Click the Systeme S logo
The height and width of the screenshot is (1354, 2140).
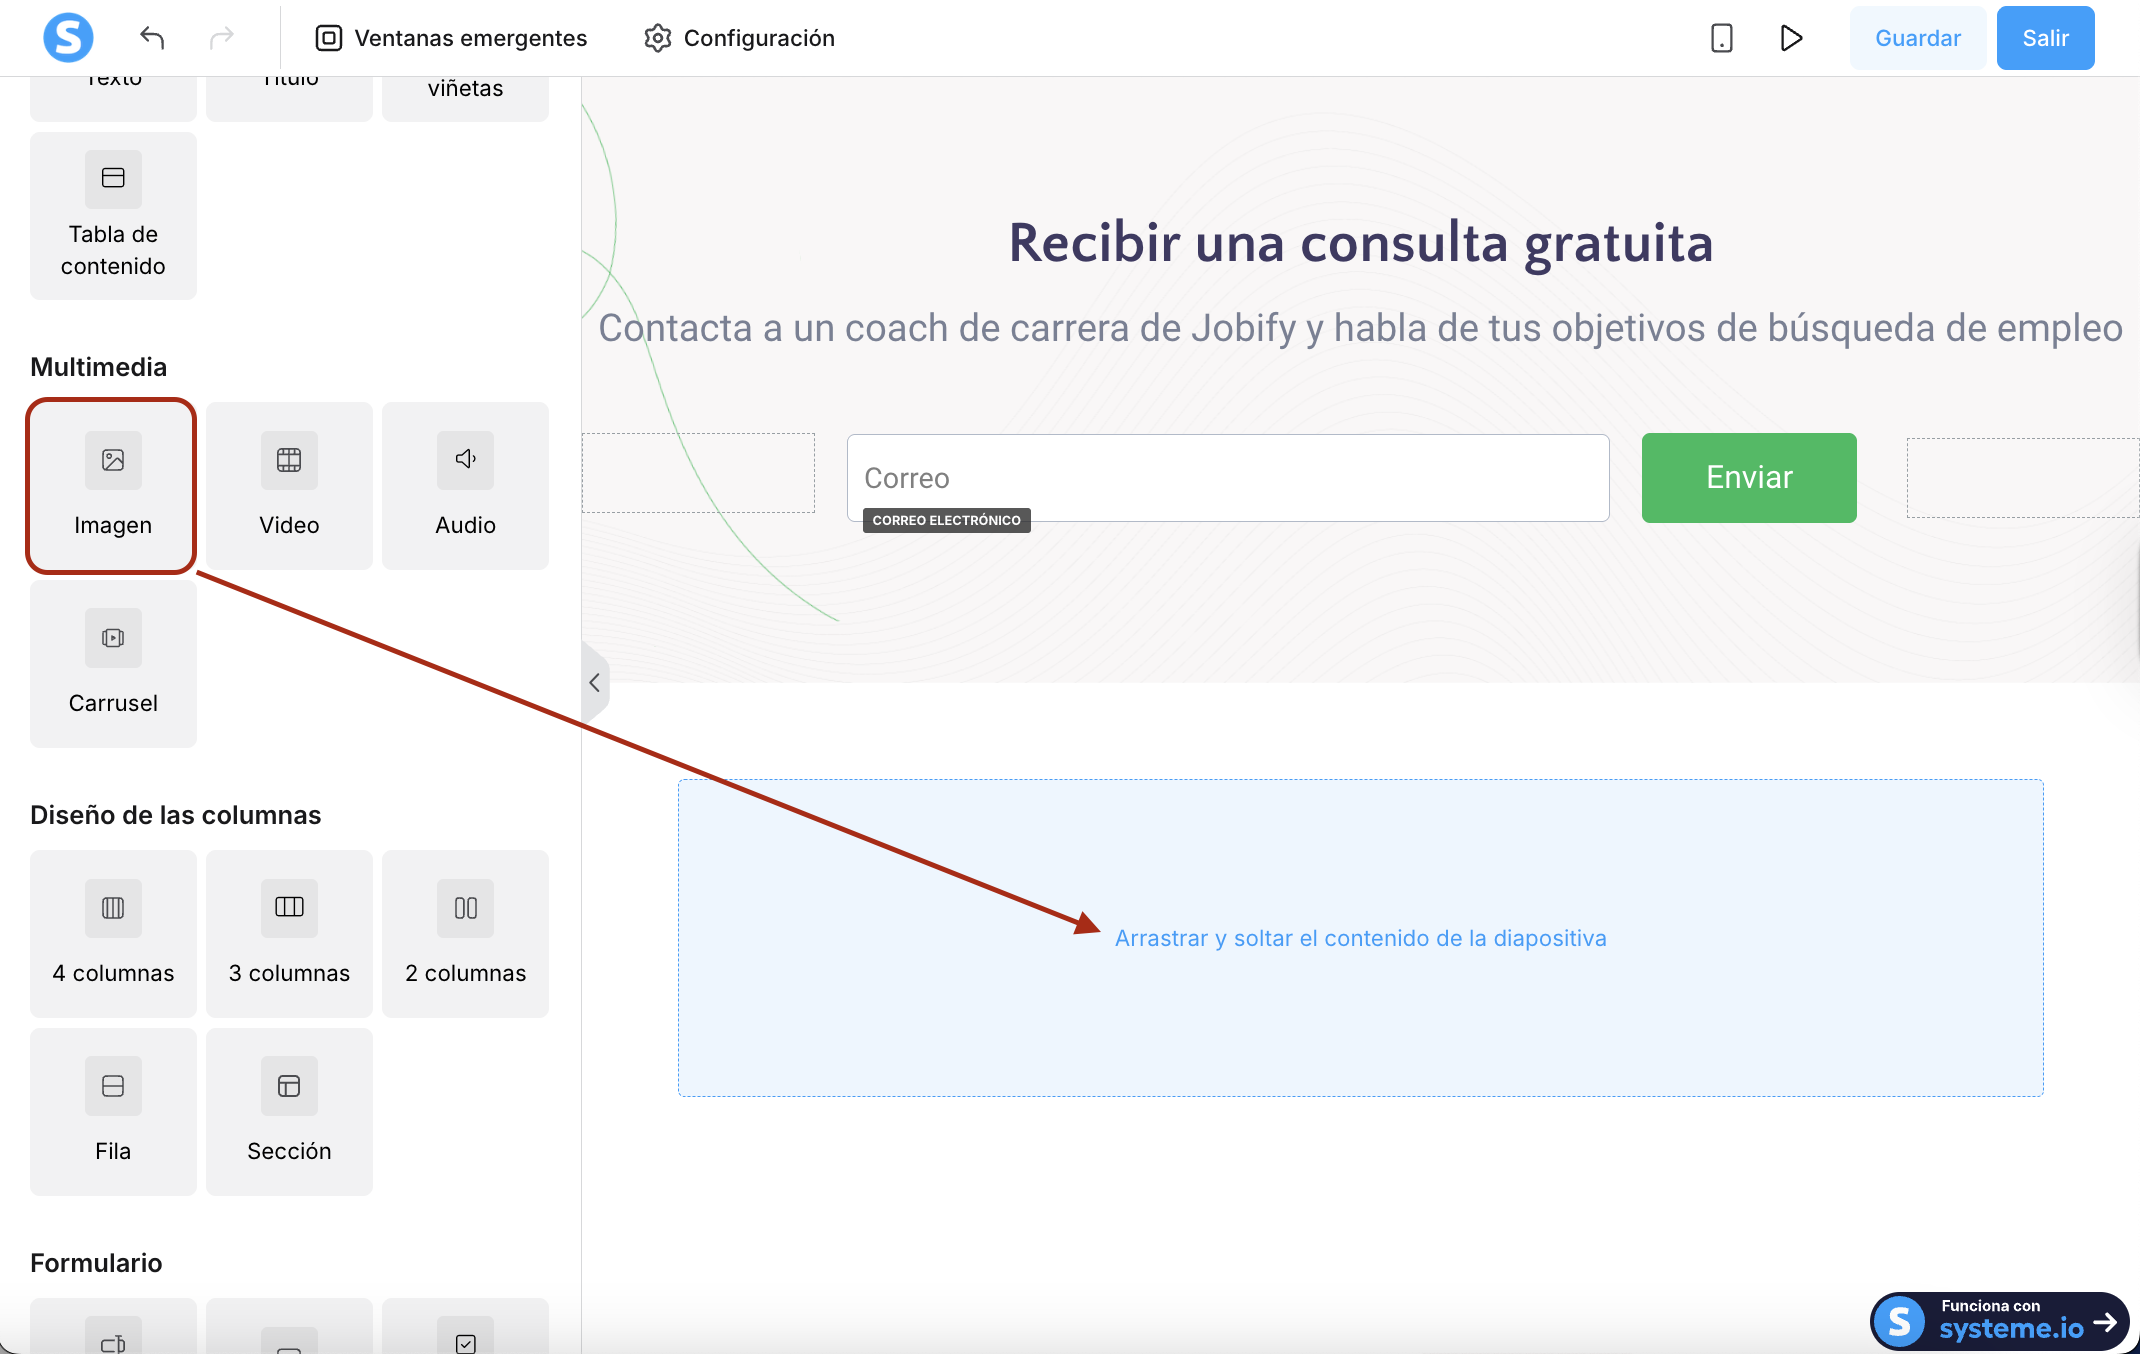click(68, 38)
